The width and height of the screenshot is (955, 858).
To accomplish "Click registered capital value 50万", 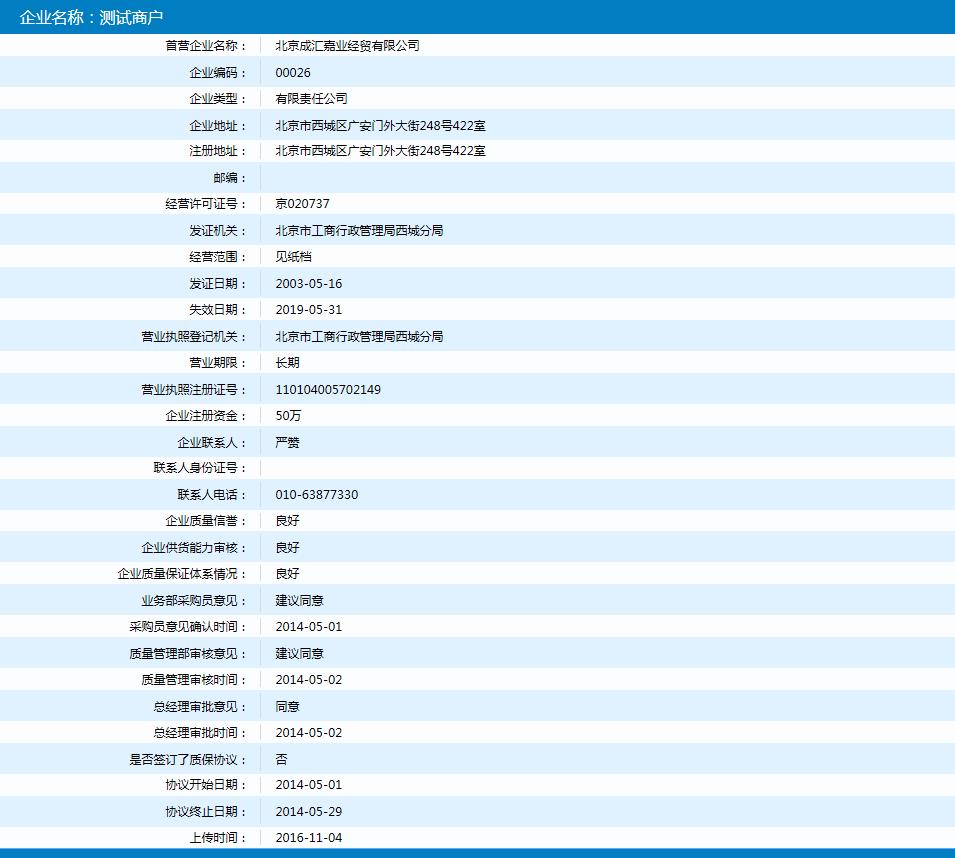I will pyautogui.click(x=288, y=415).
